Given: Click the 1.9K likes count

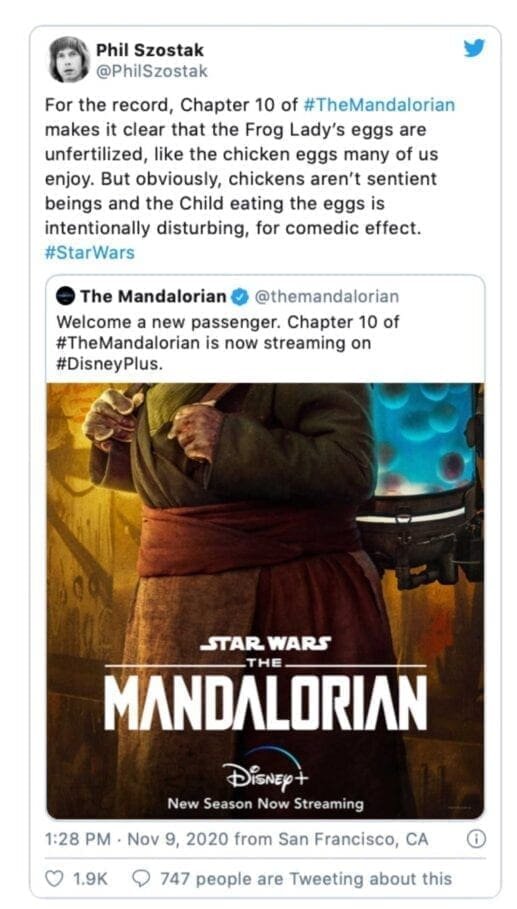Looking at the screenshot, I should tap(89, 878).
